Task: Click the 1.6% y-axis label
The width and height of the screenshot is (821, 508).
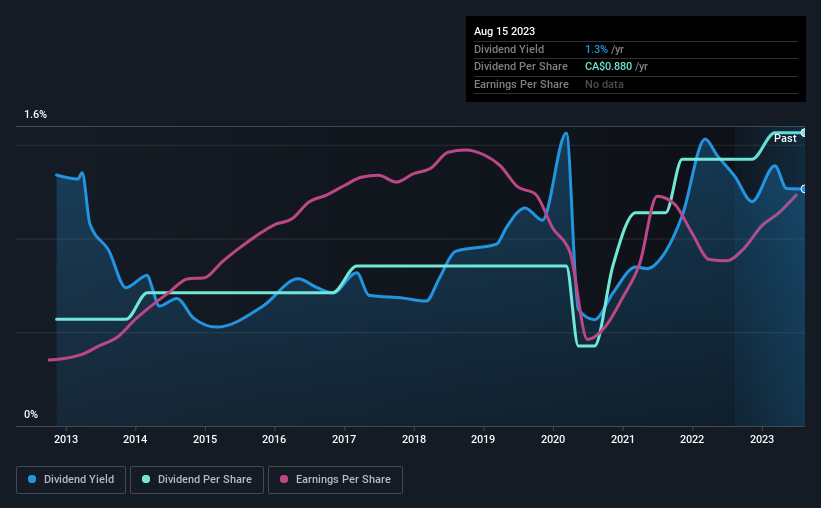Action: (x=35, y=115)
